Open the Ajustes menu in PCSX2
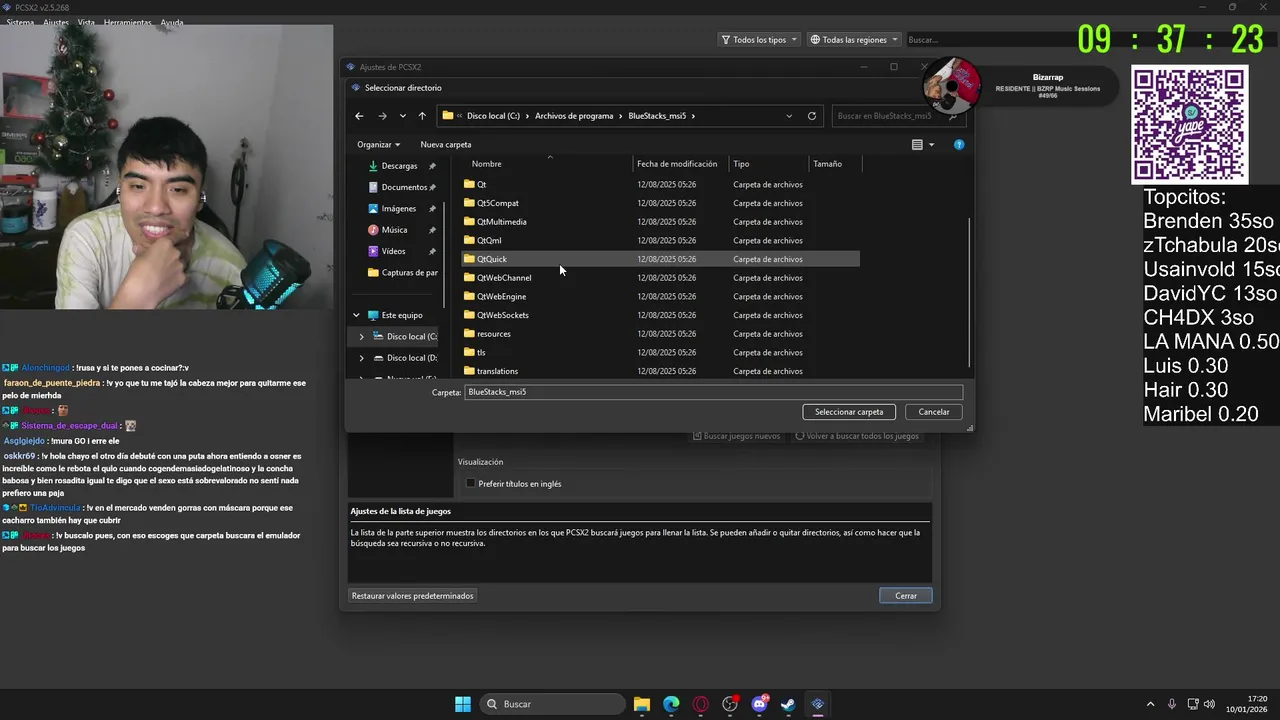1280x720 pixels. point(56,22)
